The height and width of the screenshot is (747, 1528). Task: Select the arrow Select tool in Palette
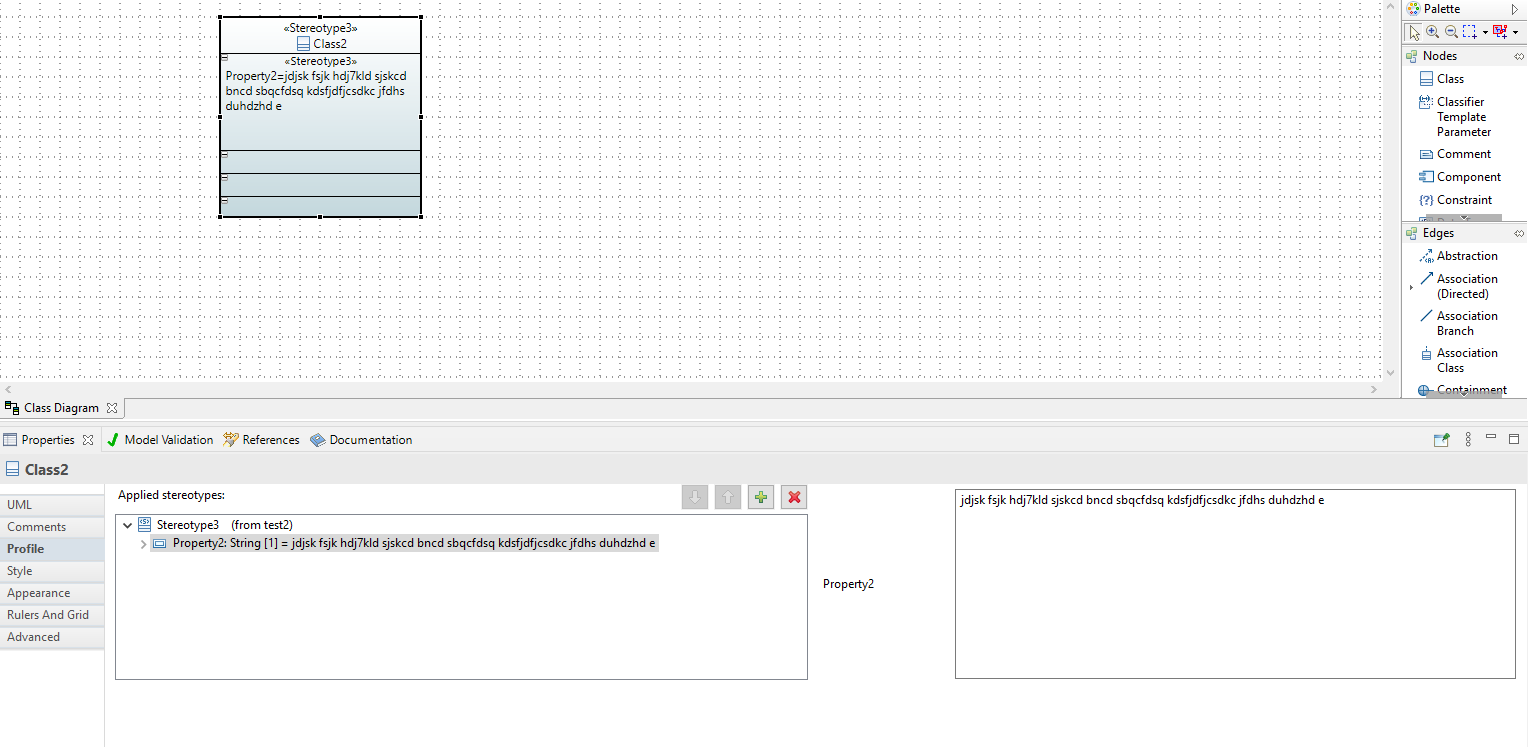click(x=1414, y=32)
